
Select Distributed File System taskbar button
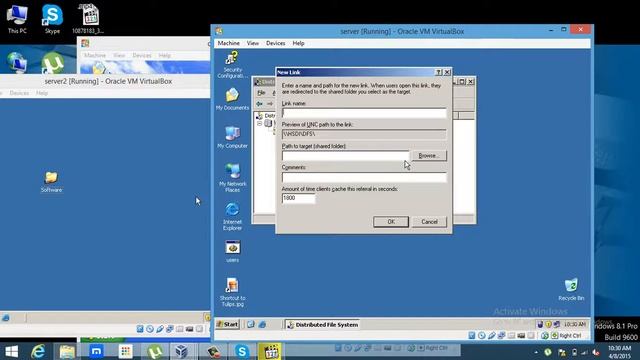pos(322,324)
